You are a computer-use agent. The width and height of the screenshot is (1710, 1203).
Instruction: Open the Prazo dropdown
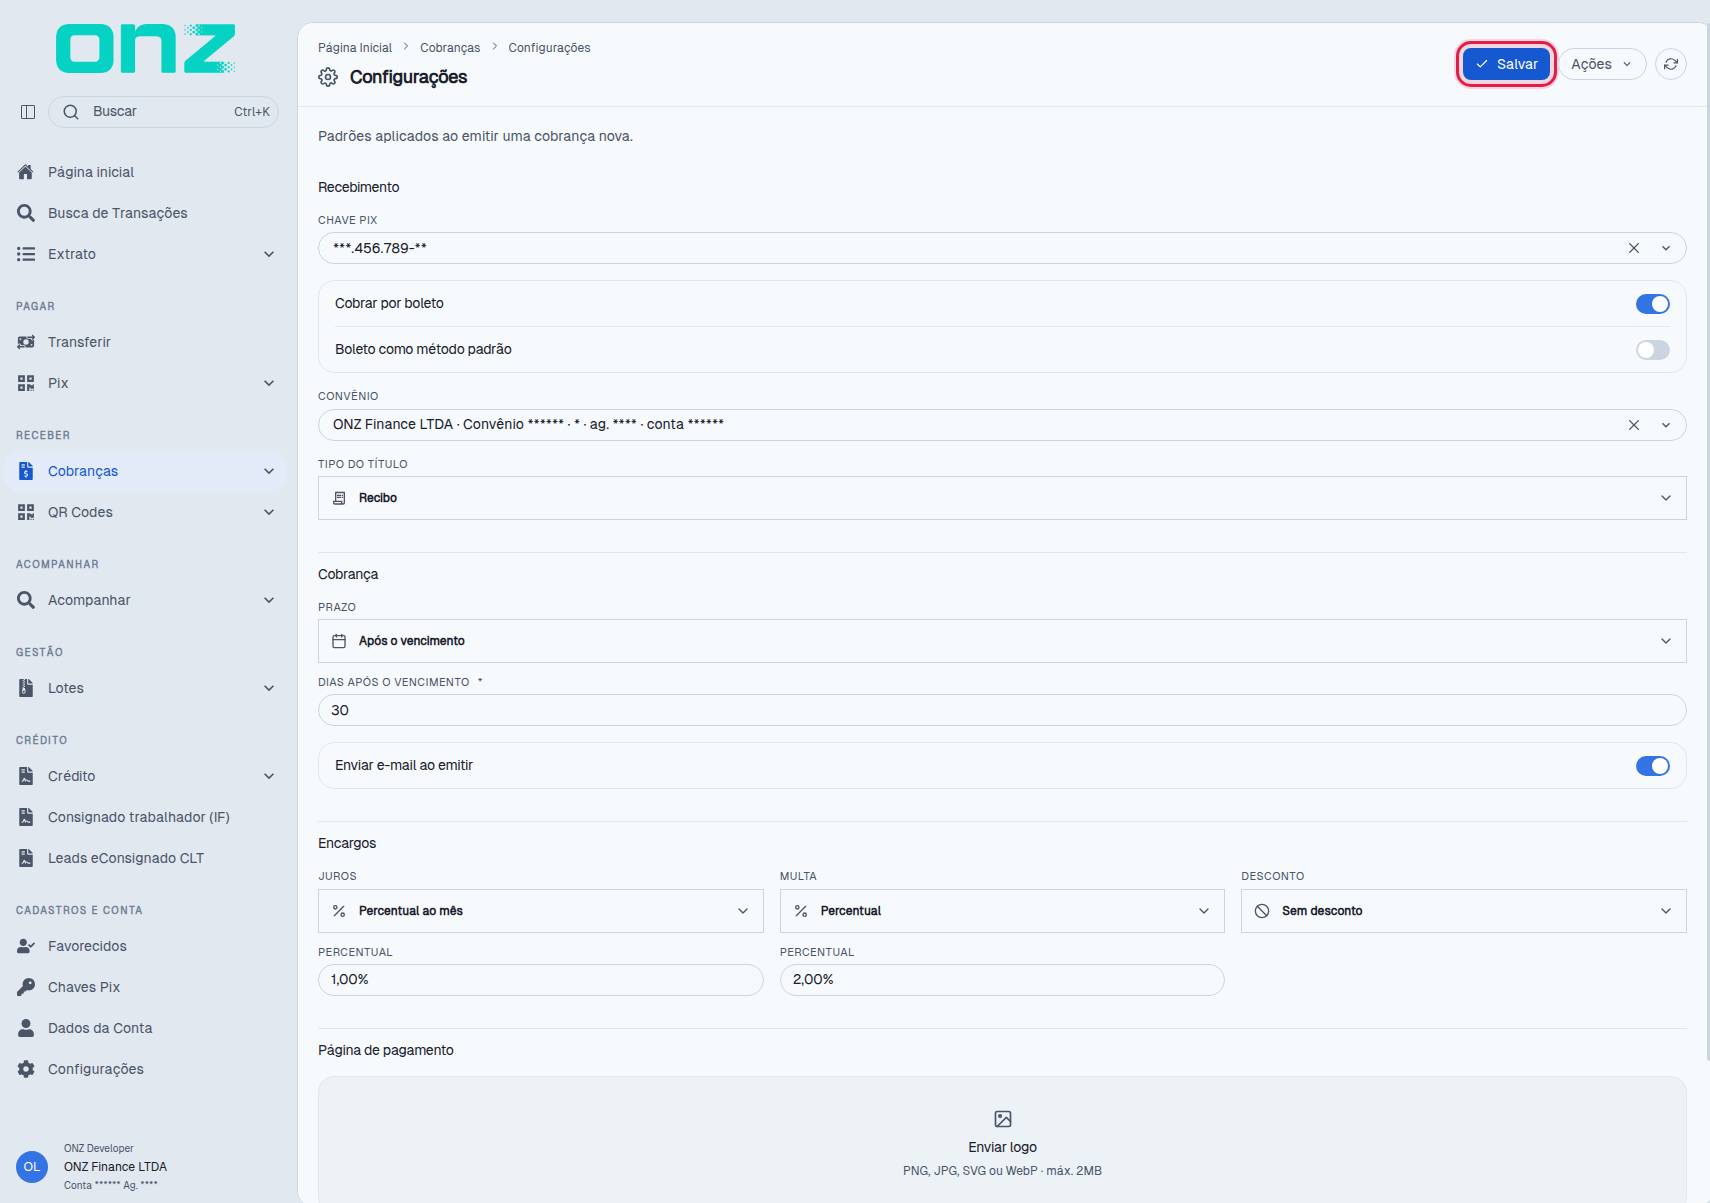pyautogui.click(x=1002, y=641)
